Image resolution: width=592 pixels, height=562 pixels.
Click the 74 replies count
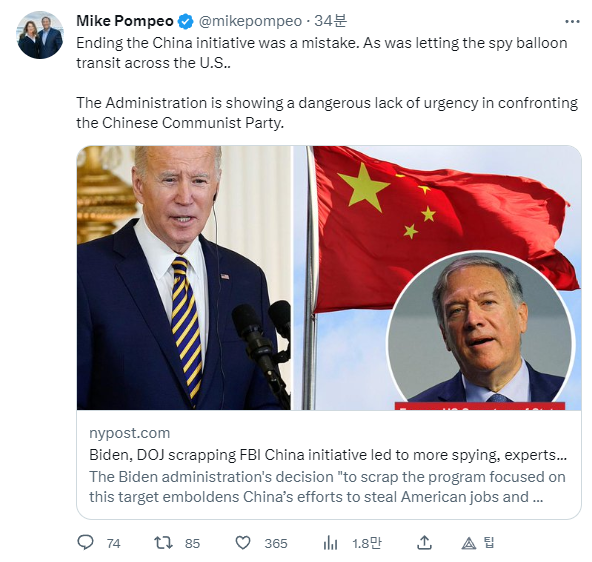pyautogui.click(x=113, y=544)
